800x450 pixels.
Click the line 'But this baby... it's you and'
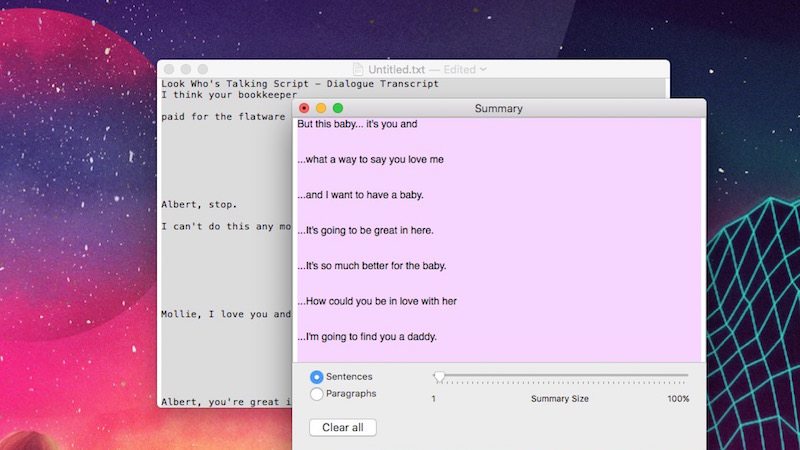point(357,124)
